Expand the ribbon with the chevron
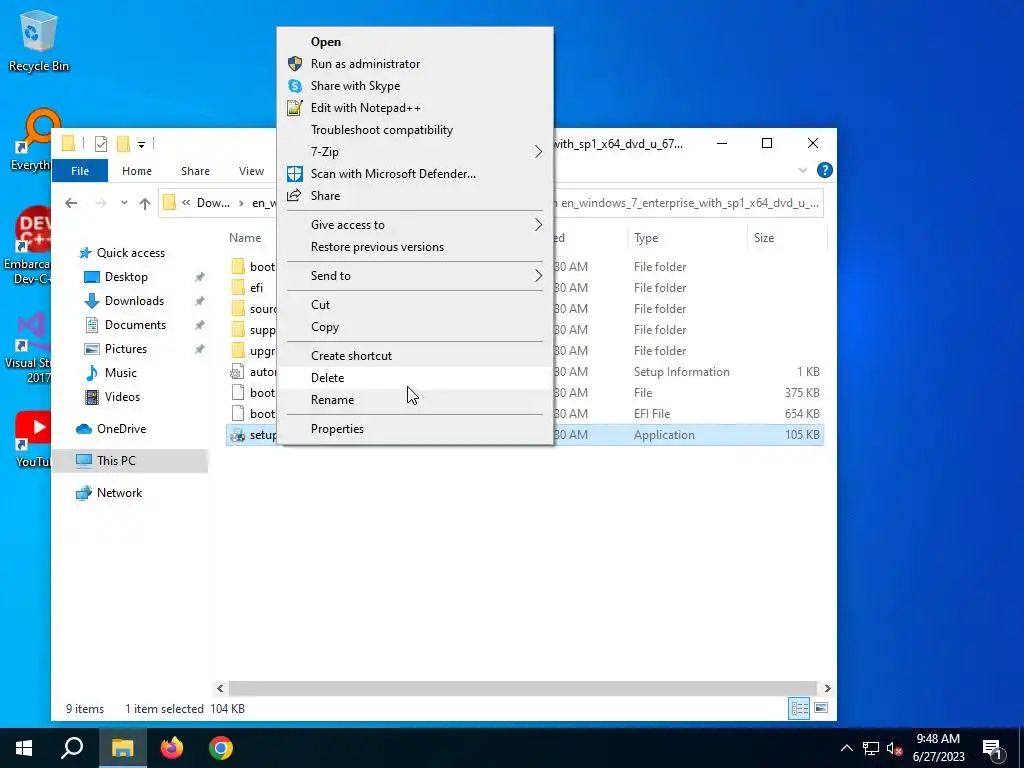The height and width of the screenshot is (768, 1024). (803, 170)
